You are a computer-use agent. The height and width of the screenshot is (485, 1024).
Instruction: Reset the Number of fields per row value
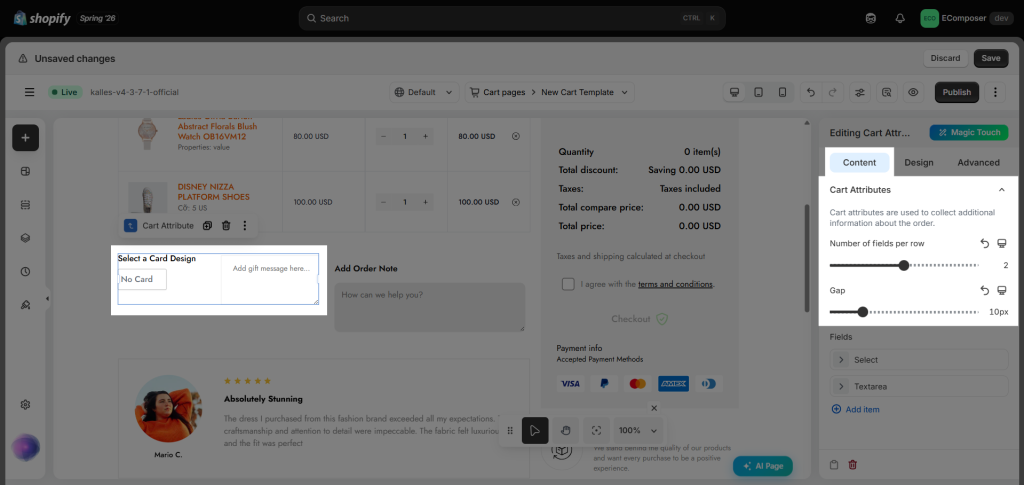[x=985, y=243]
